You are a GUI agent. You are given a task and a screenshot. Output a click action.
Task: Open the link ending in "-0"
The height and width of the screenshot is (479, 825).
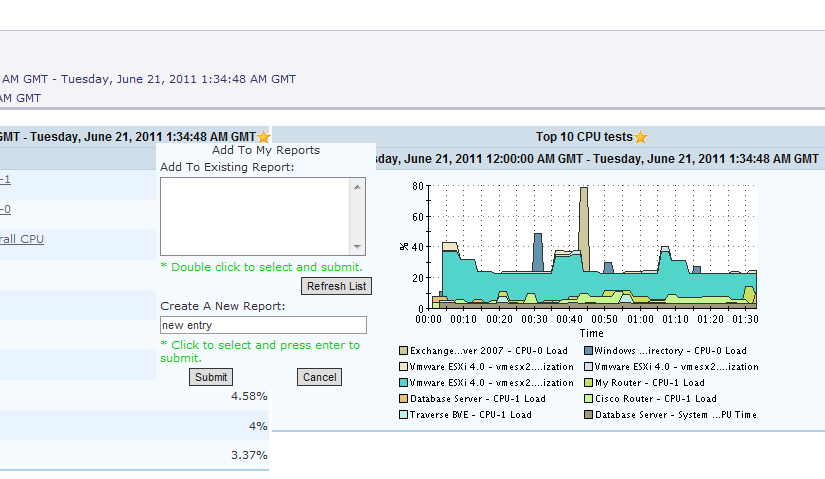tap(5, 209)
